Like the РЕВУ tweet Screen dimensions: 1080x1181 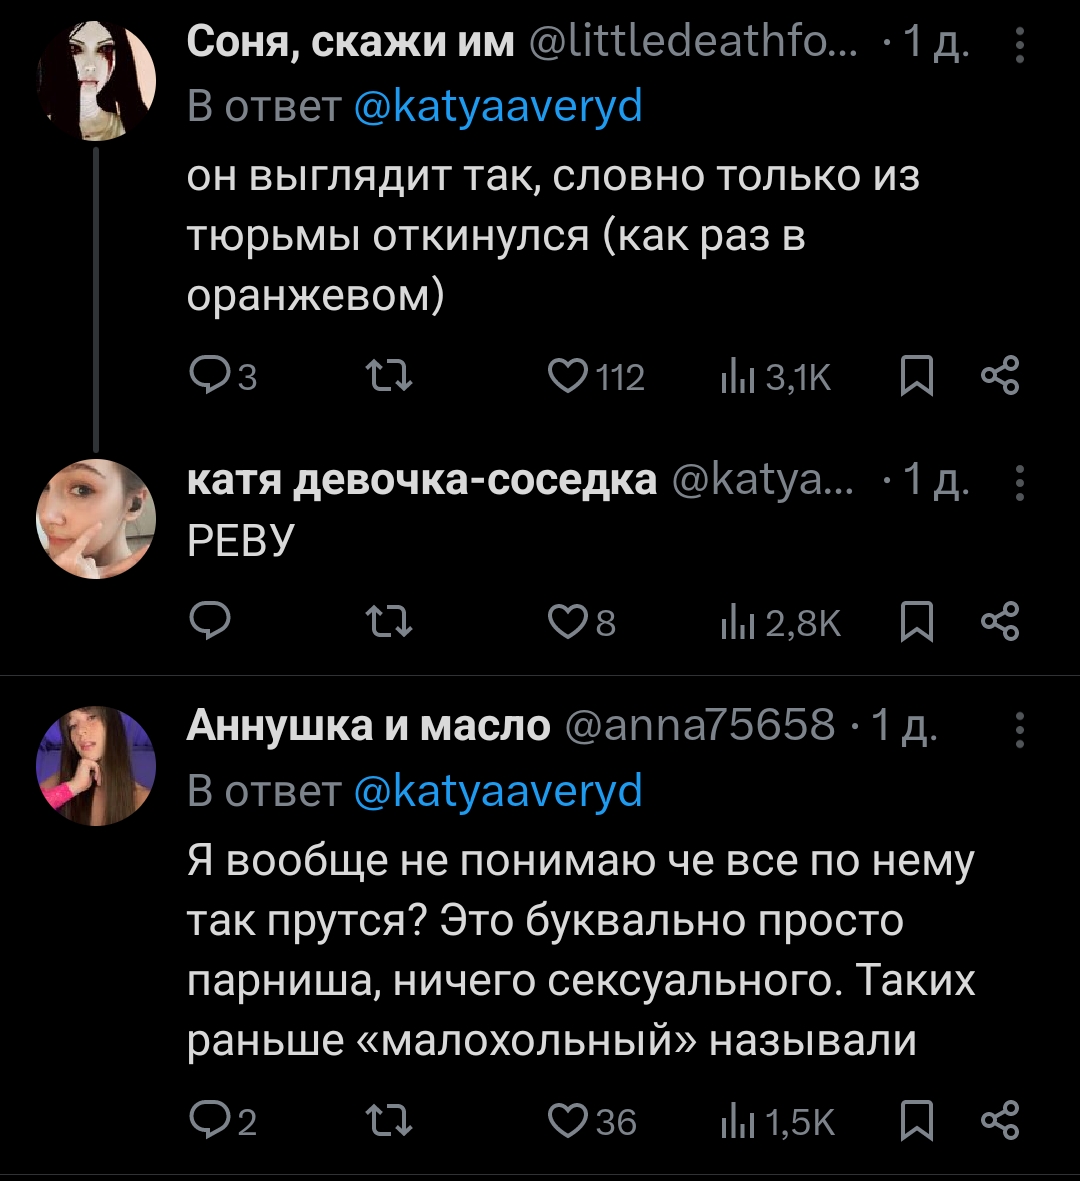570,624
